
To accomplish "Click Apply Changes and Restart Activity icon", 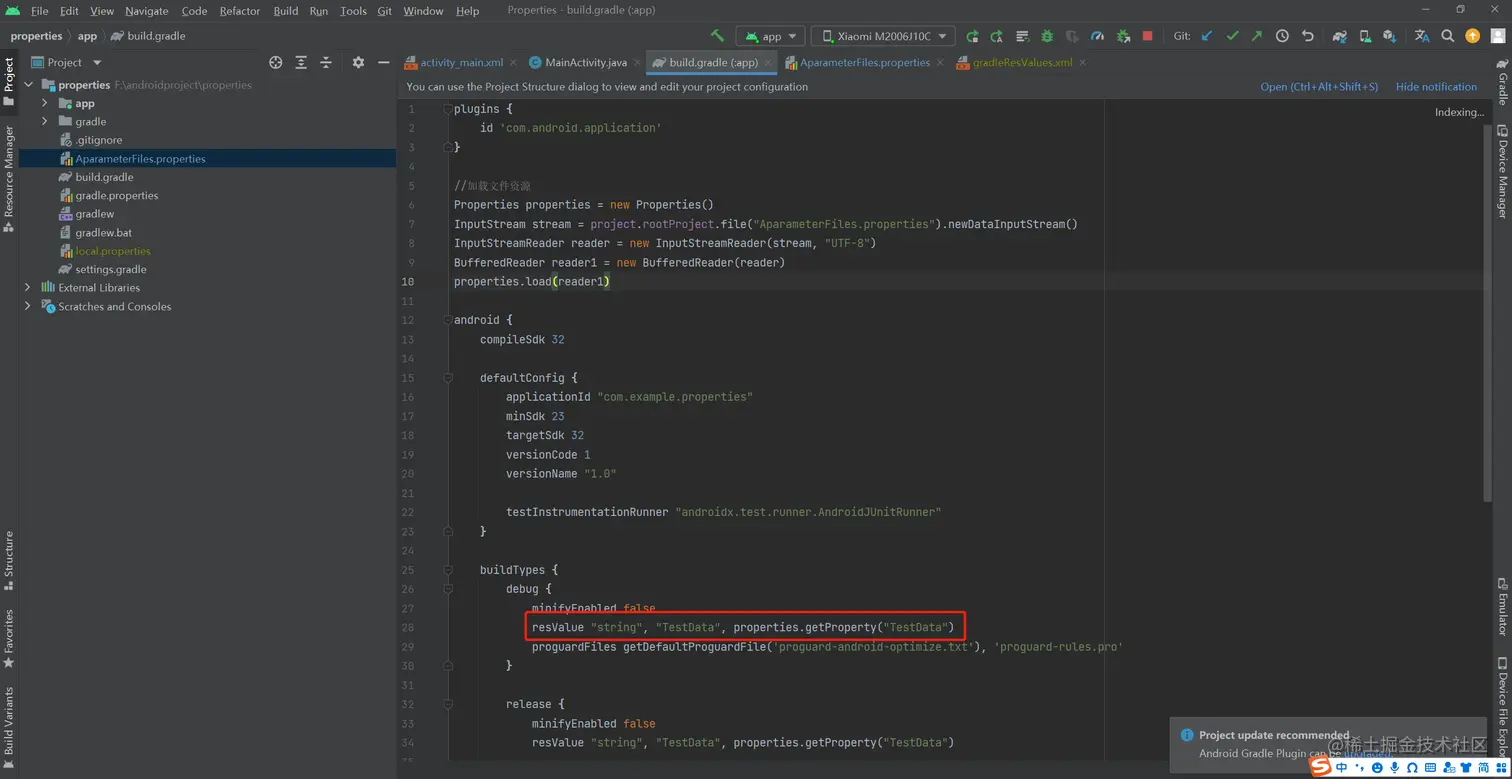I will (x=996, y=36).
